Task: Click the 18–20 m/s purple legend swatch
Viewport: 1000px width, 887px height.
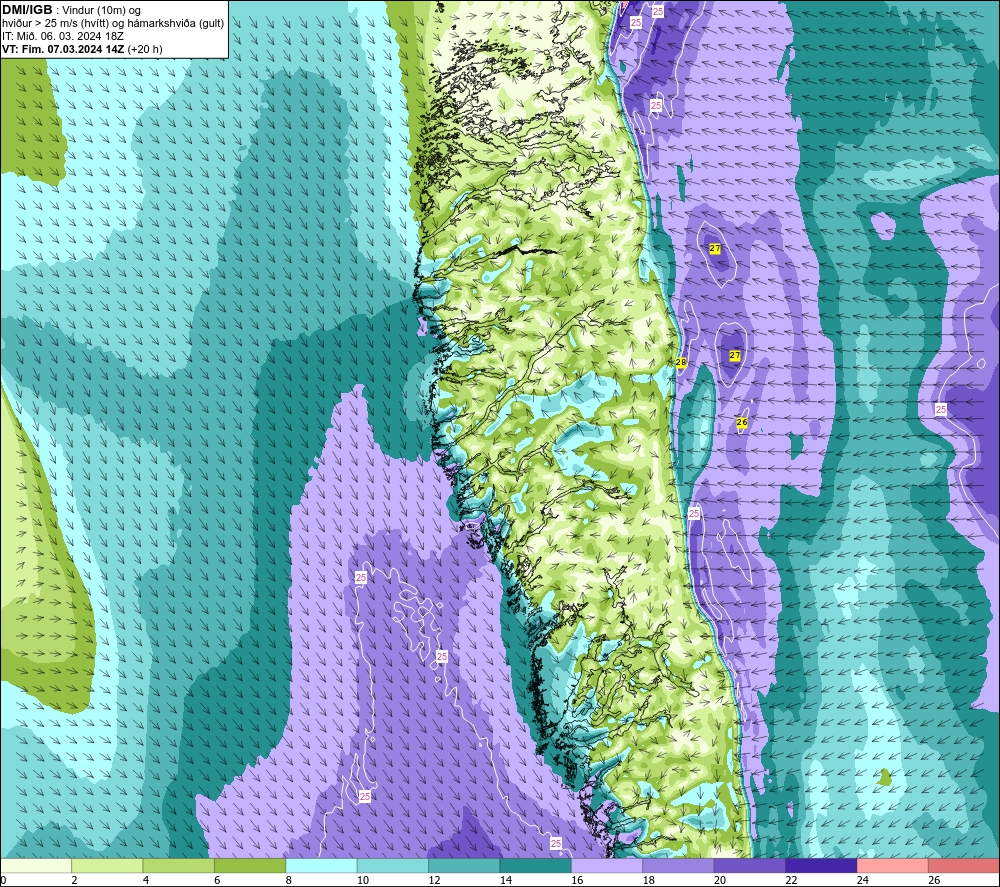Action: point(679,865)
